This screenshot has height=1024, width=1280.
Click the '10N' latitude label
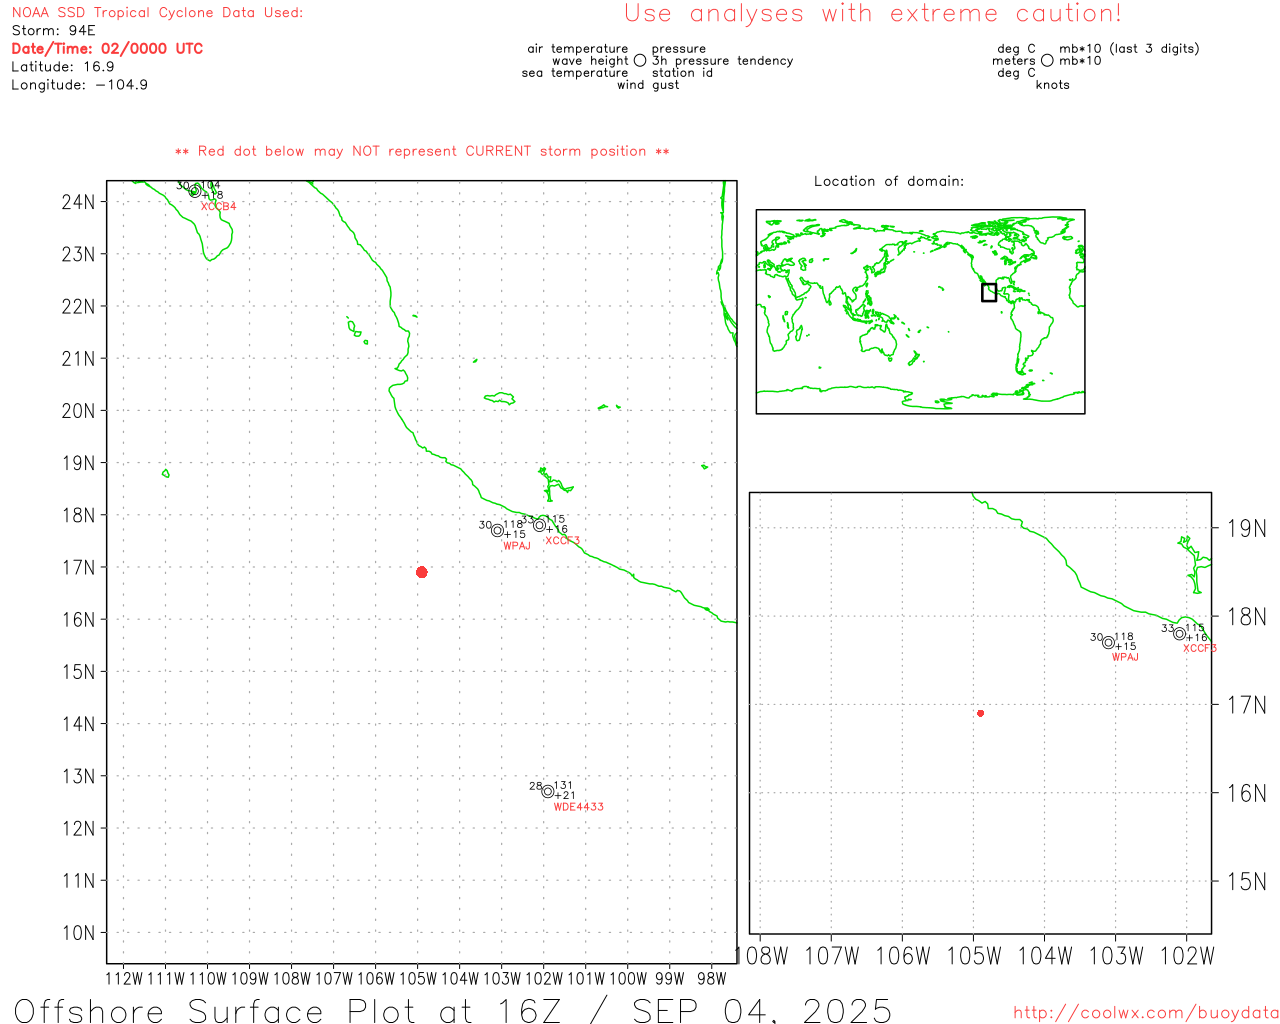[78, 934]
